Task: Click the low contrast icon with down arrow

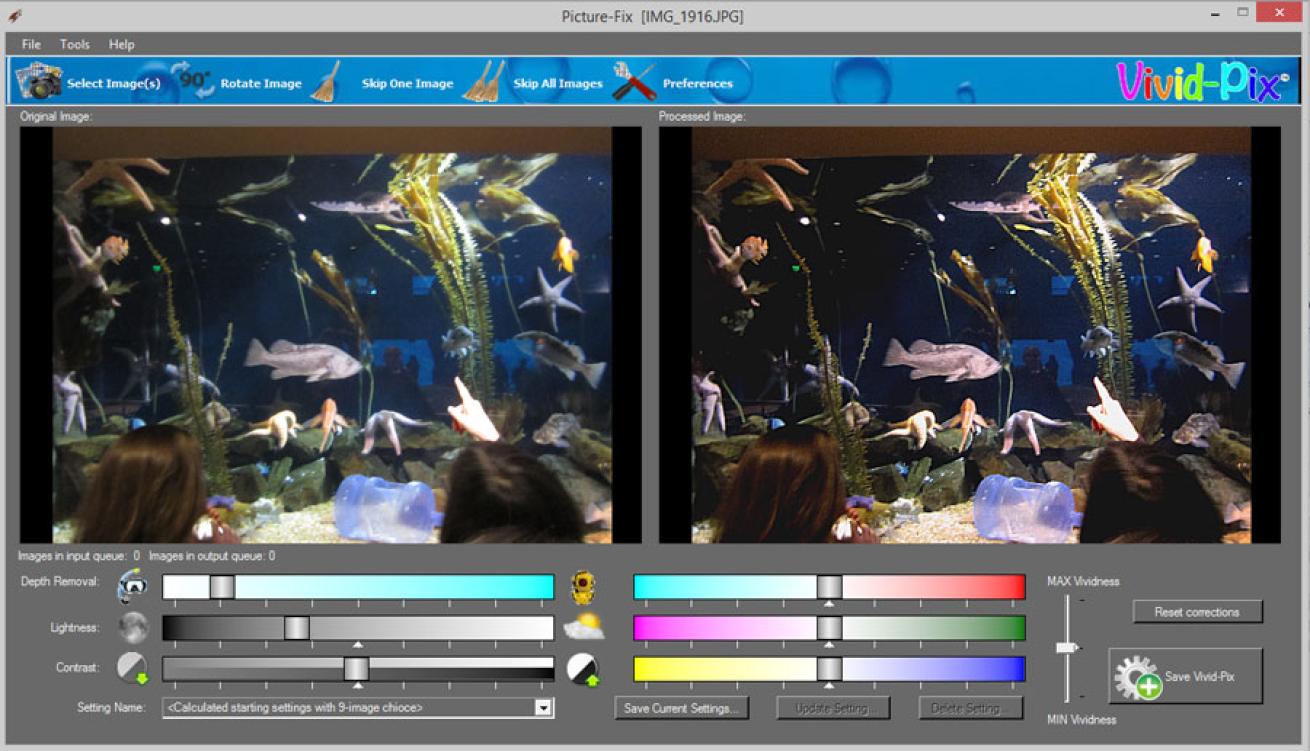Action: click(x=132, y=668)
